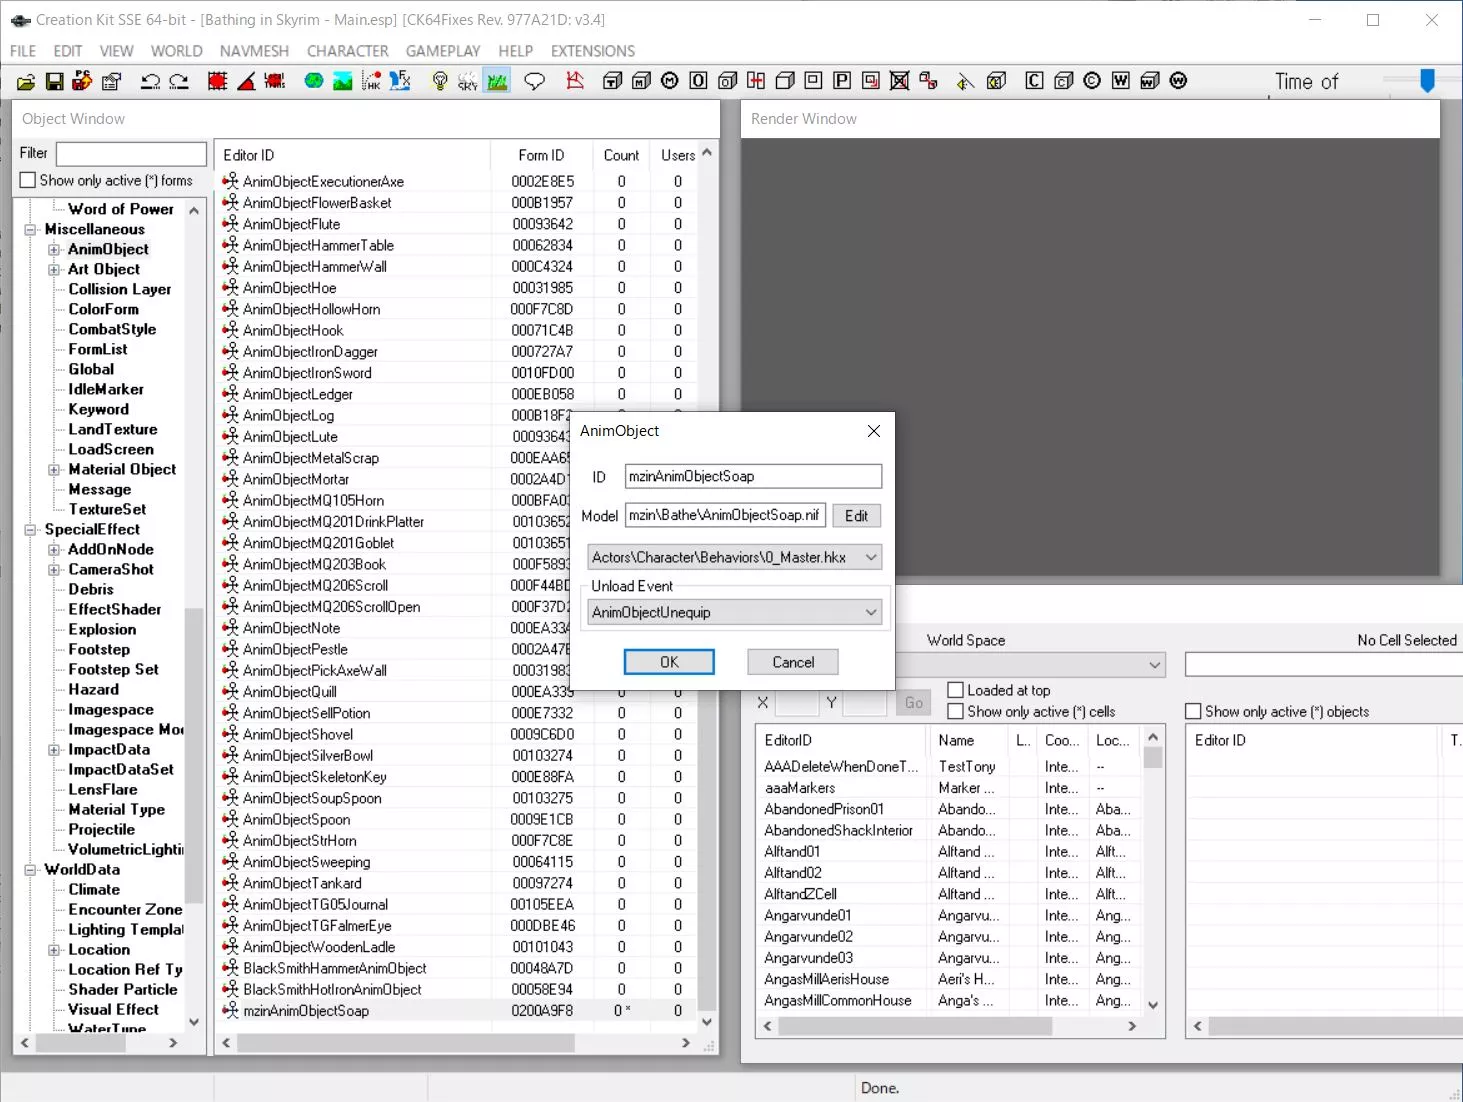Toggle the HK Havok simulation icon
This screenshot has width=1463, height=1102.
372,81
